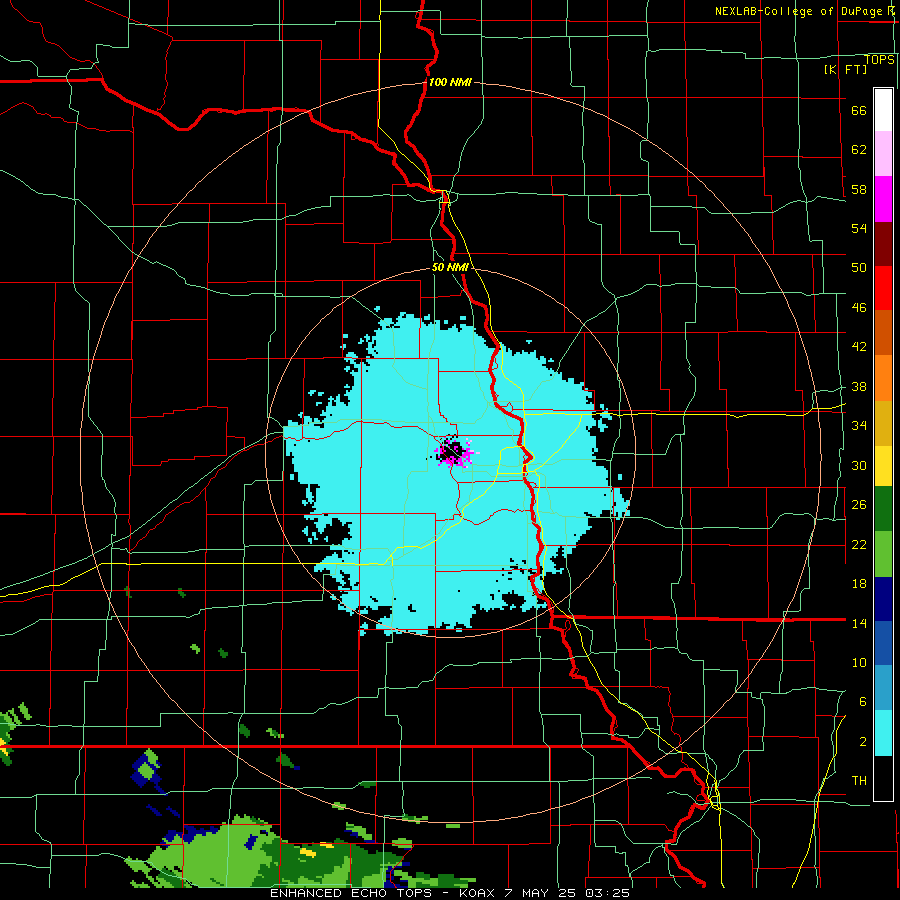Click the '18' legend value
The height and width of the screenshot is (900, 900).
coord(859,584)
